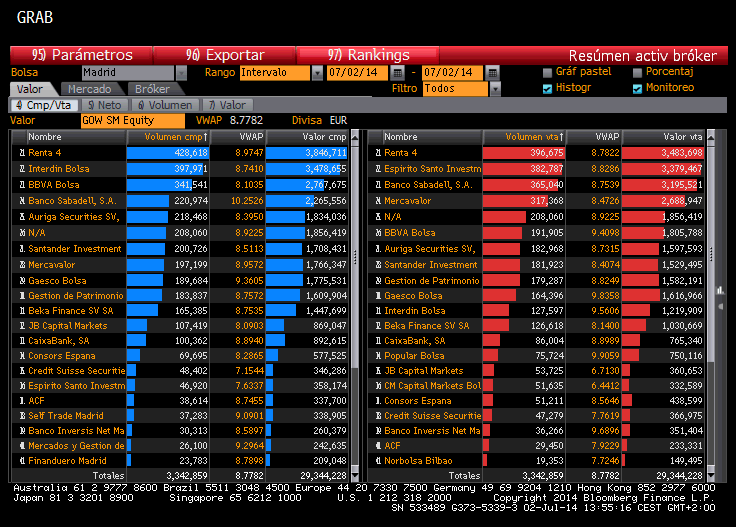Select the 5) Neto view

[105, 105]
